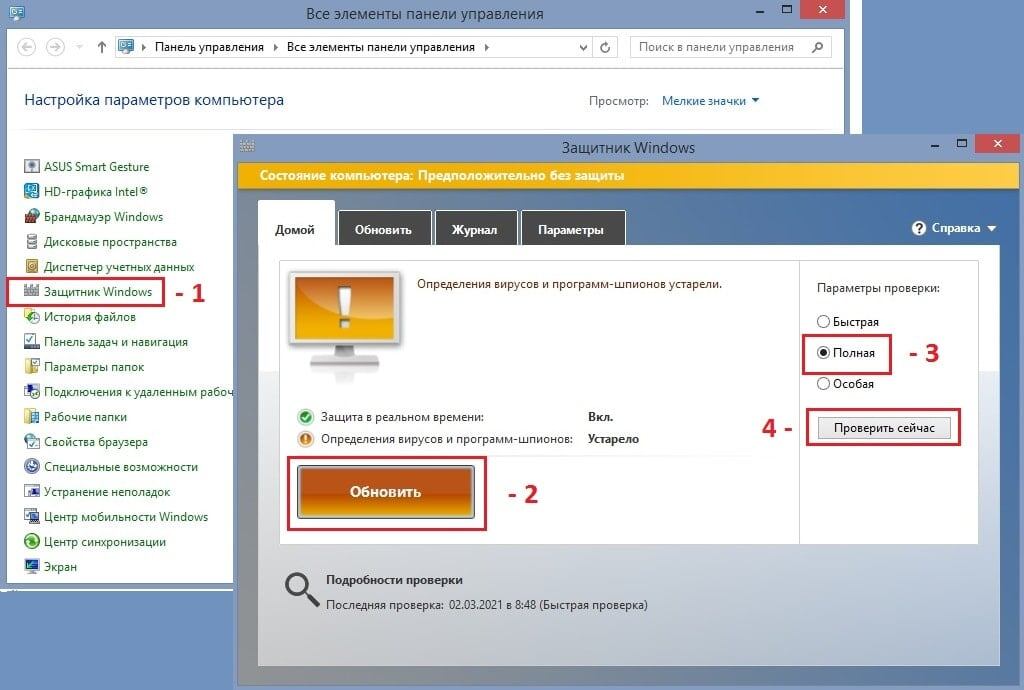Image resolution: width=1024 pixels, height=690 pixels.
Task: Open the Центр синхронизации link
Action: [x=104, y=541]
